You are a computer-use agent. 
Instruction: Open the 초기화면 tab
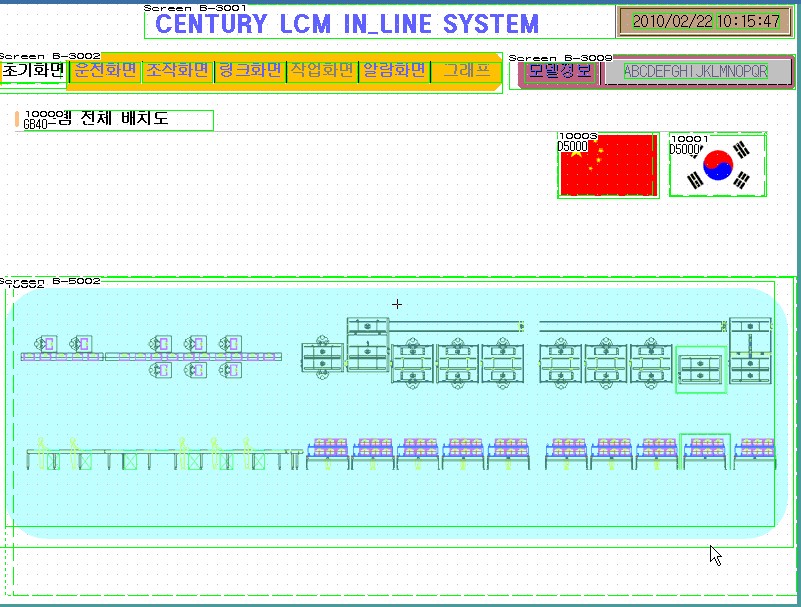(x=33, y=71)
